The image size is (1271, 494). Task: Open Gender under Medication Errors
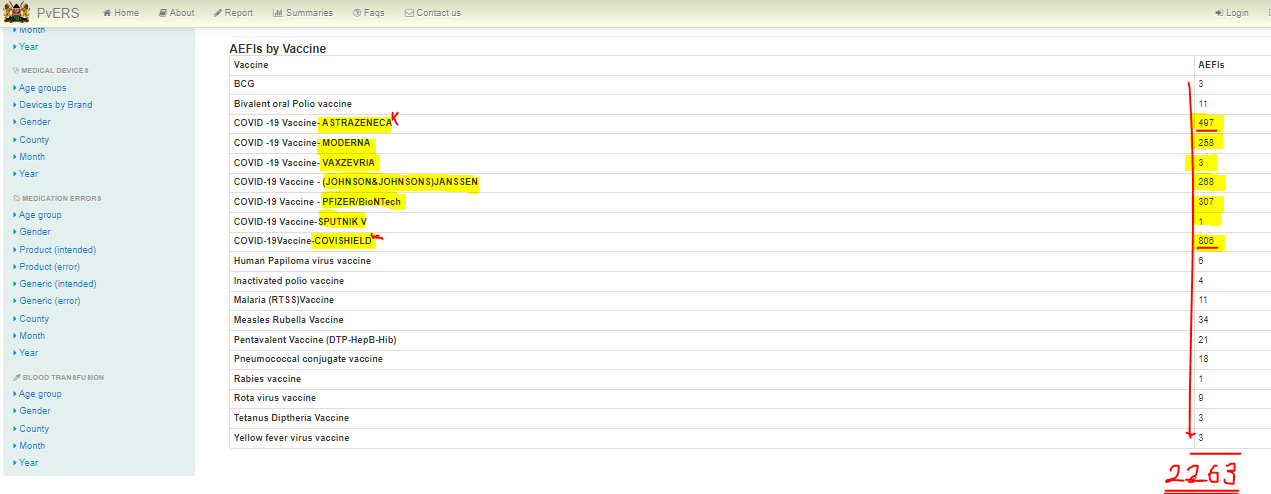[x=34, y=232]
